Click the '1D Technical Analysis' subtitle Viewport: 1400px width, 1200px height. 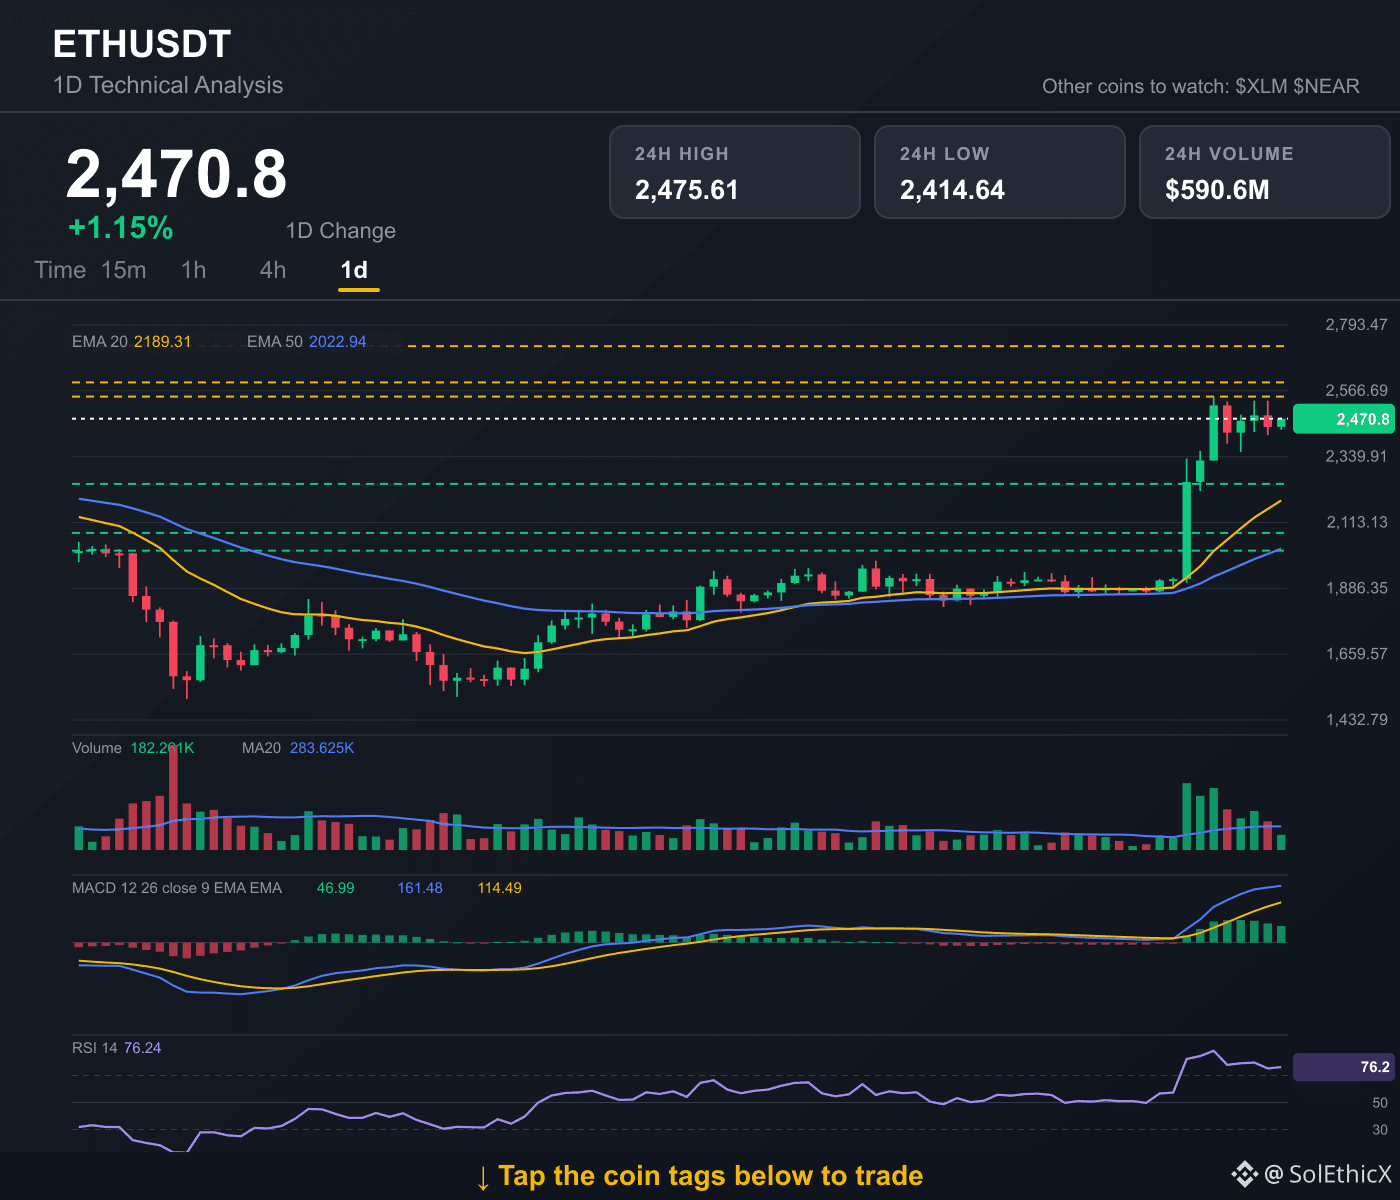coord(168,85)
